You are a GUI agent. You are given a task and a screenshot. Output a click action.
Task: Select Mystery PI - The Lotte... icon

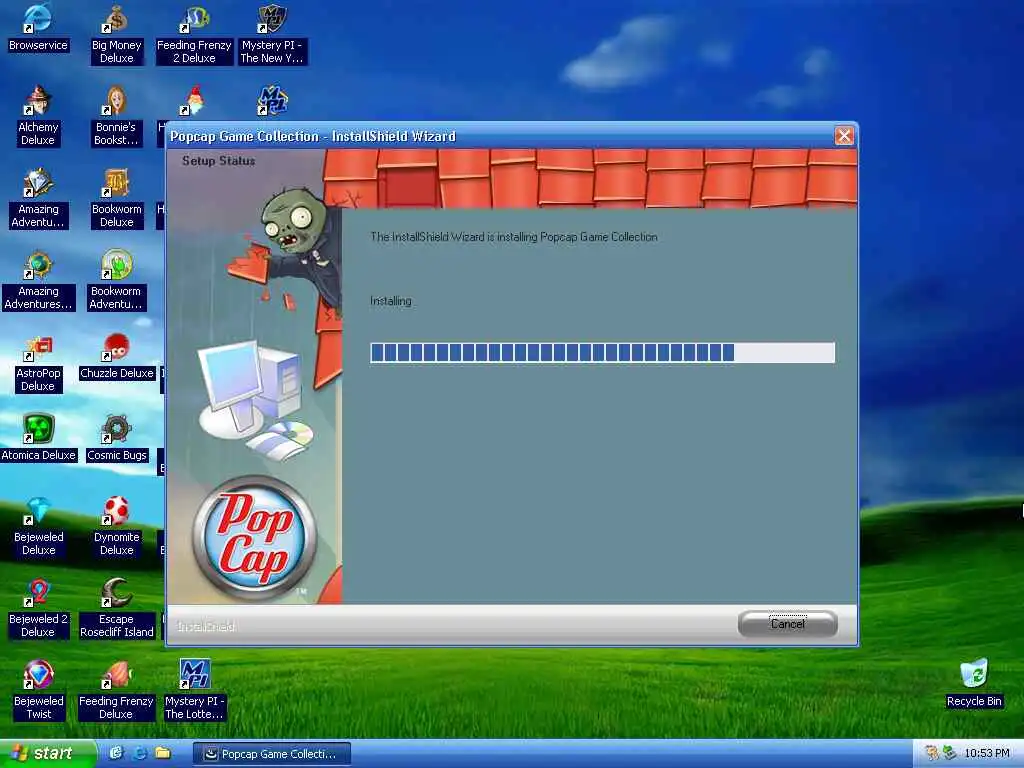pos(194,691)
